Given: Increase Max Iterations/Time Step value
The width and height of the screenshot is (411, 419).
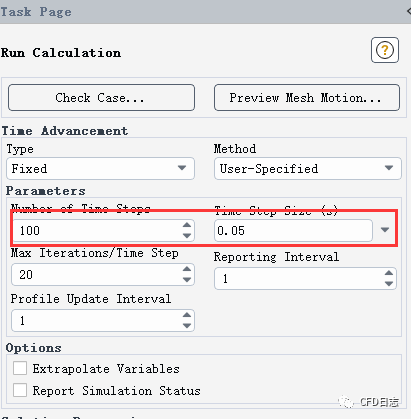Looking at the screenshot, I should point(187,269).
